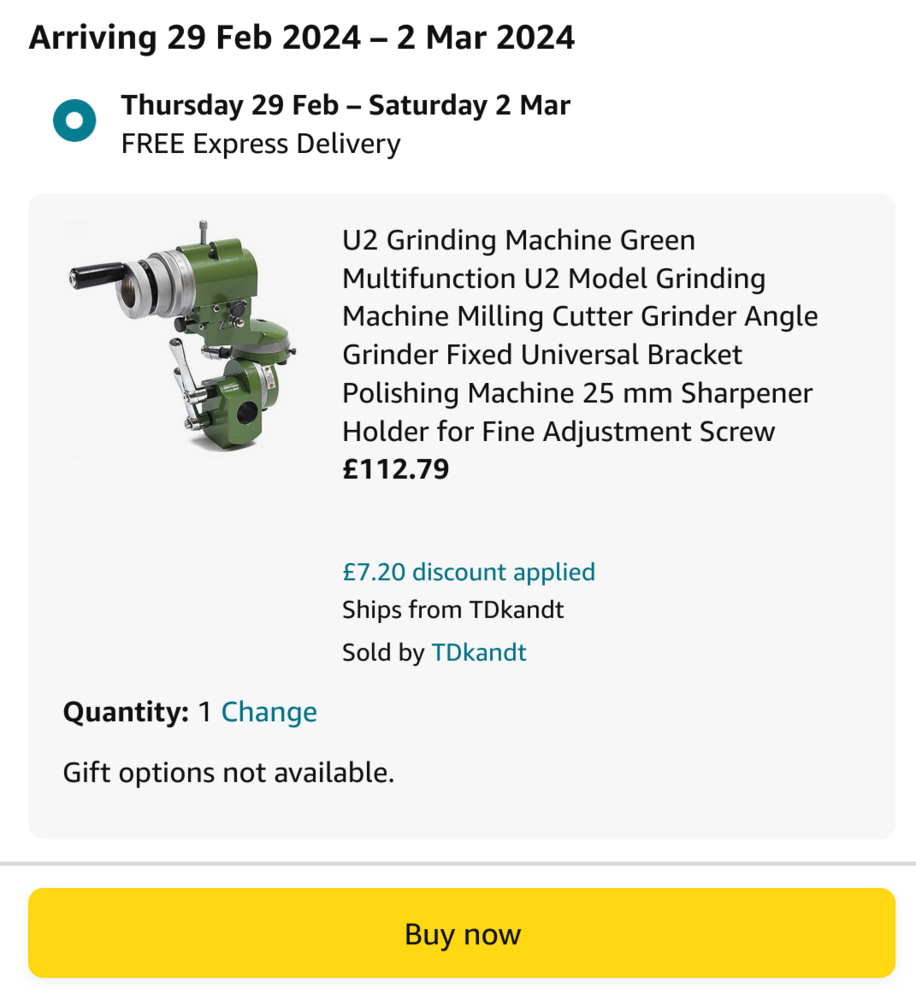The width and height of the screenshot is (916, 1000).
Task: Click the Gift options not available text
Action: tap(228, 772)
